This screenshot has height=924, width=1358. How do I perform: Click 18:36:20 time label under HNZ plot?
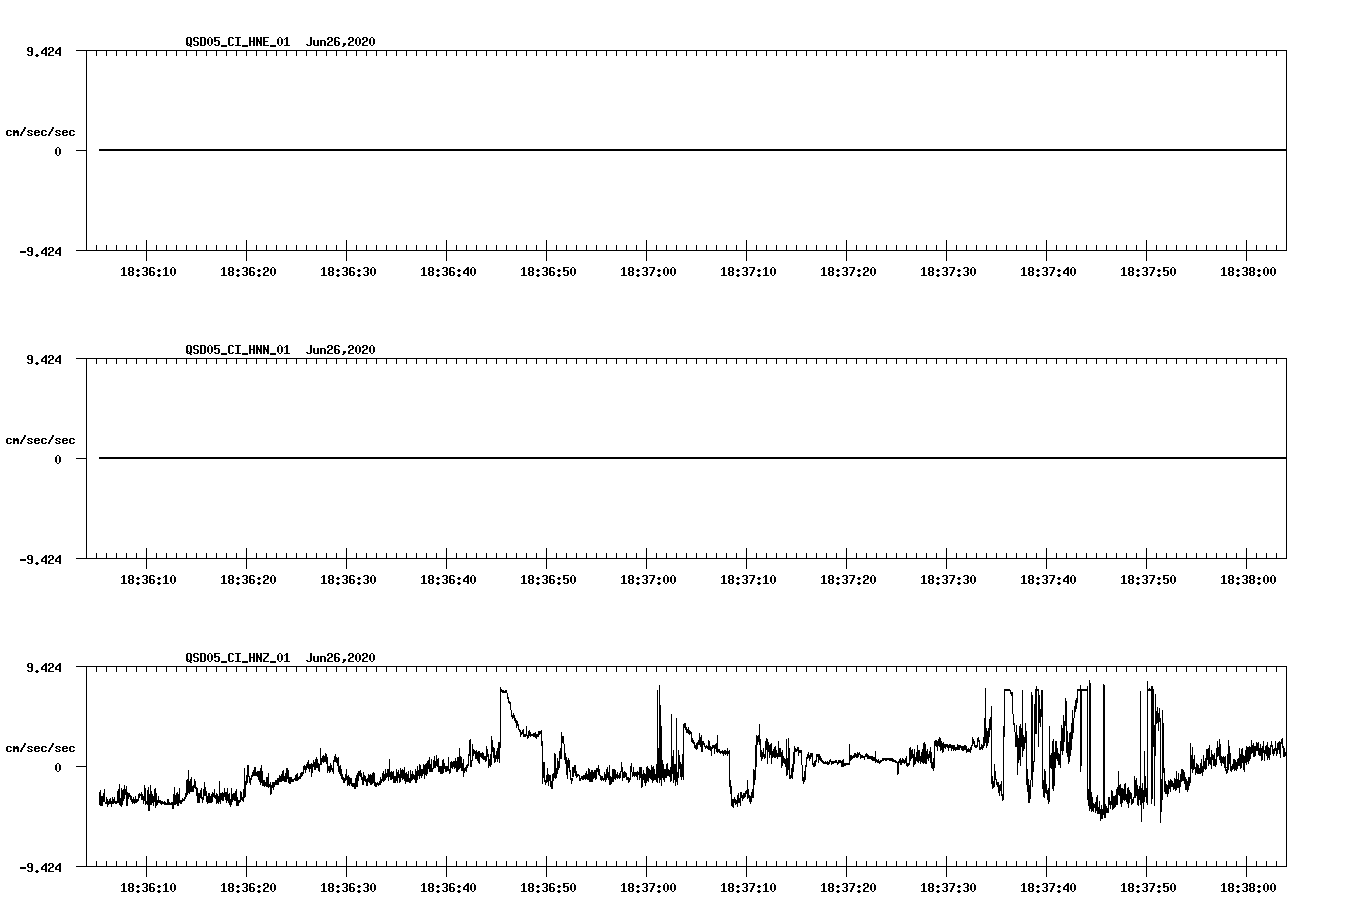pos(248,888)
